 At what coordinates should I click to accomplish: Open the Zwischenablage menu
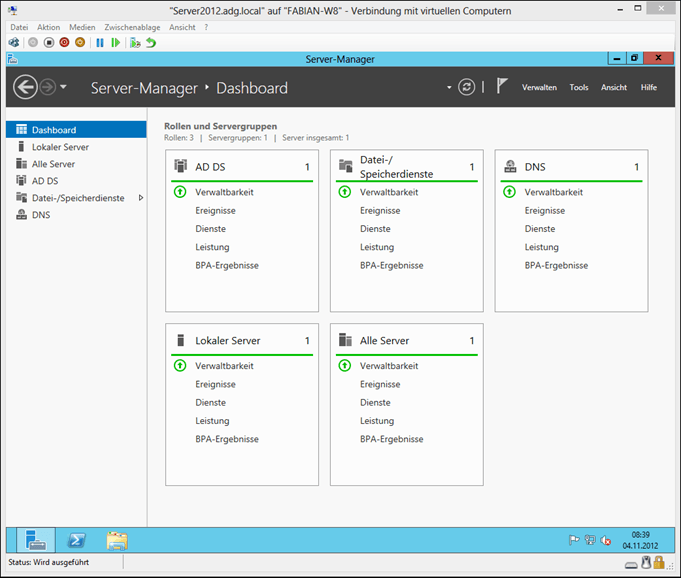tap(132, 27)
